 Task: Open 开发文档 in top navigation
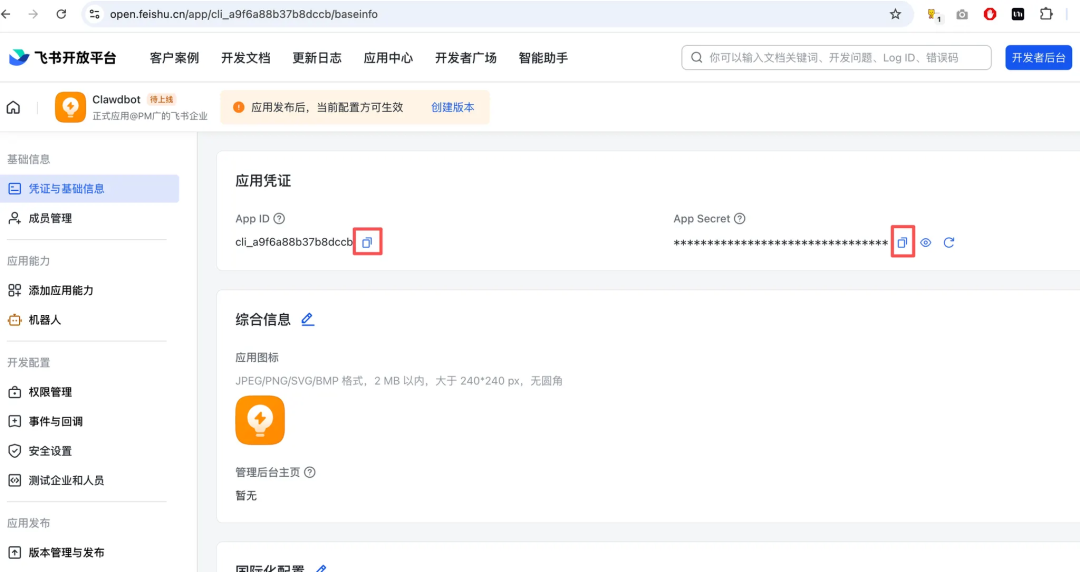pos(246,58)
